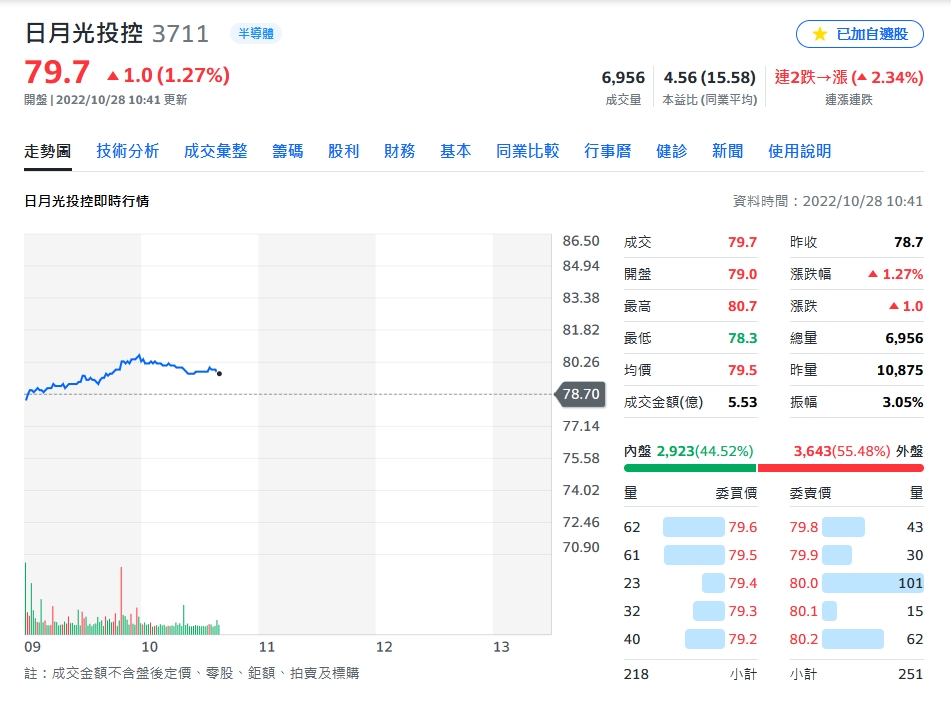Click the black dot at price line end
951x708 pixels.
pyautogui.click(x=220, y=374)
